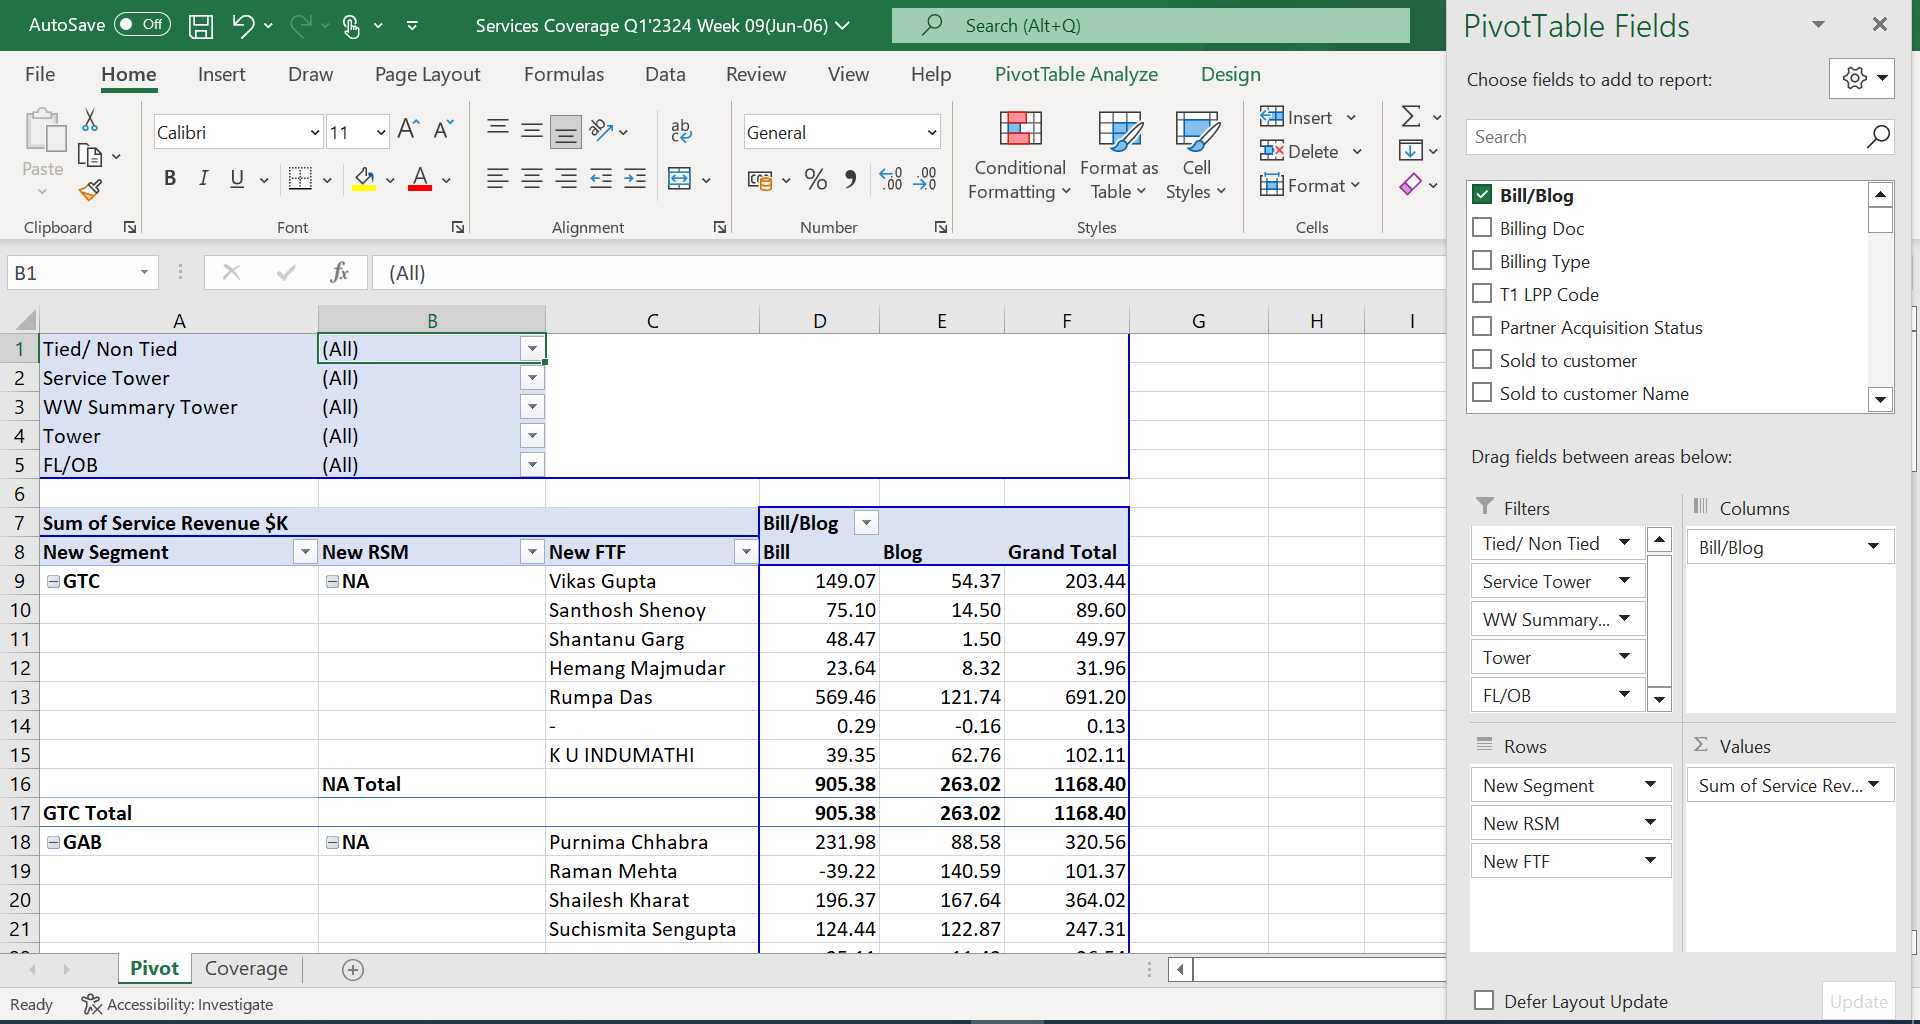The width and height of the screenshot is (1920, 1024).
Task: Open the PivotTable Analyze tab
Action: (x=1076, y=74)
